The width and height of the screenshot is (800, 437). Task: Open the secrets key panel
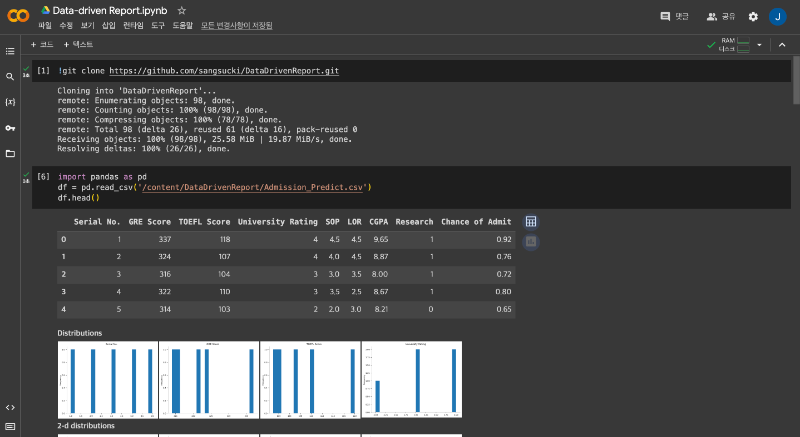click(x=10, y=127)
